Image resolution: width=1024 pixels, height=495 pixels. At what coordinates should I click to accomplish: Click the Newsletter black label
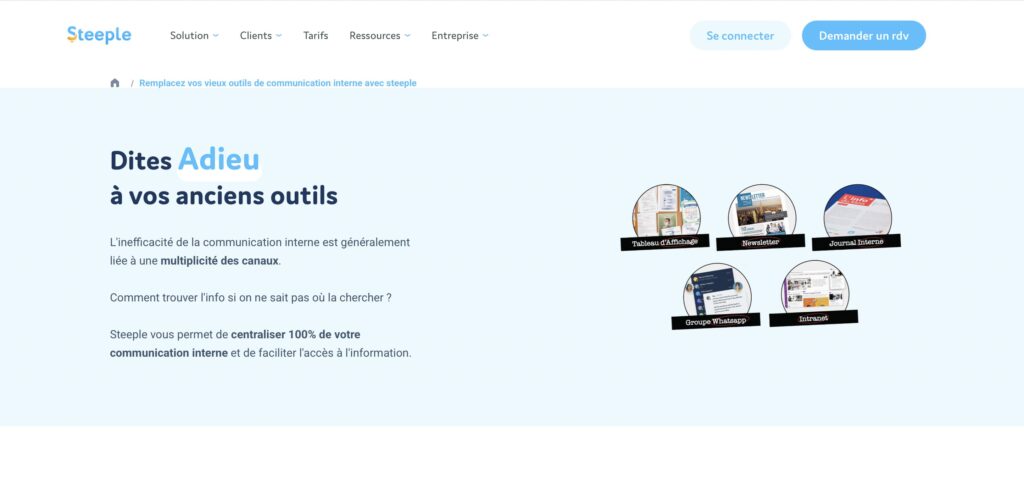pyautogui.click(x=761, y=242)
